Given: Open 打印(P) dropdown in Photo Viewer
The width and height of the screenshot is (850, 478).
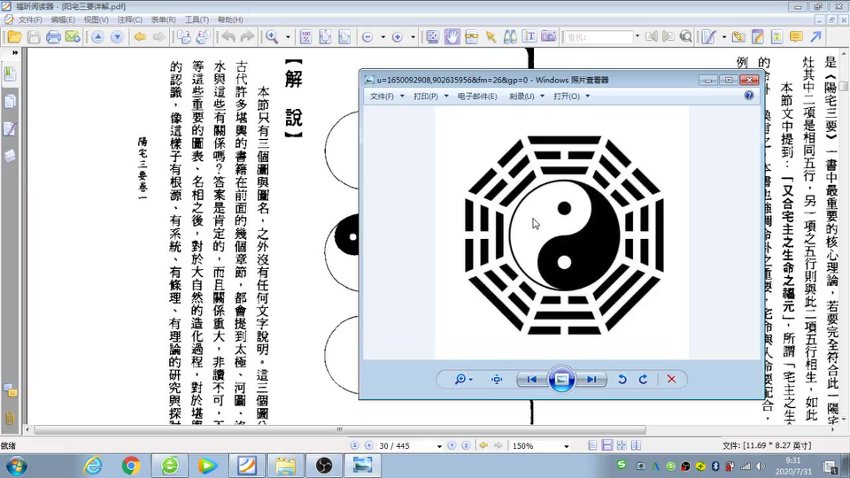Looking at the screenshot, I should click(430, 96).
